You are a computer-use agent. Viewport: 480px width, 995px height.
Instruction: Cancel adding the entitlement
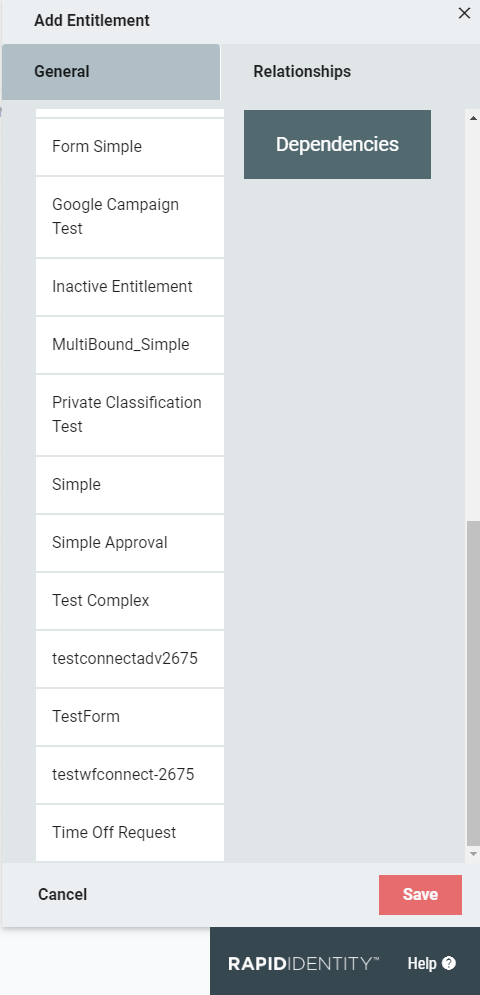[x=62, y=895]
